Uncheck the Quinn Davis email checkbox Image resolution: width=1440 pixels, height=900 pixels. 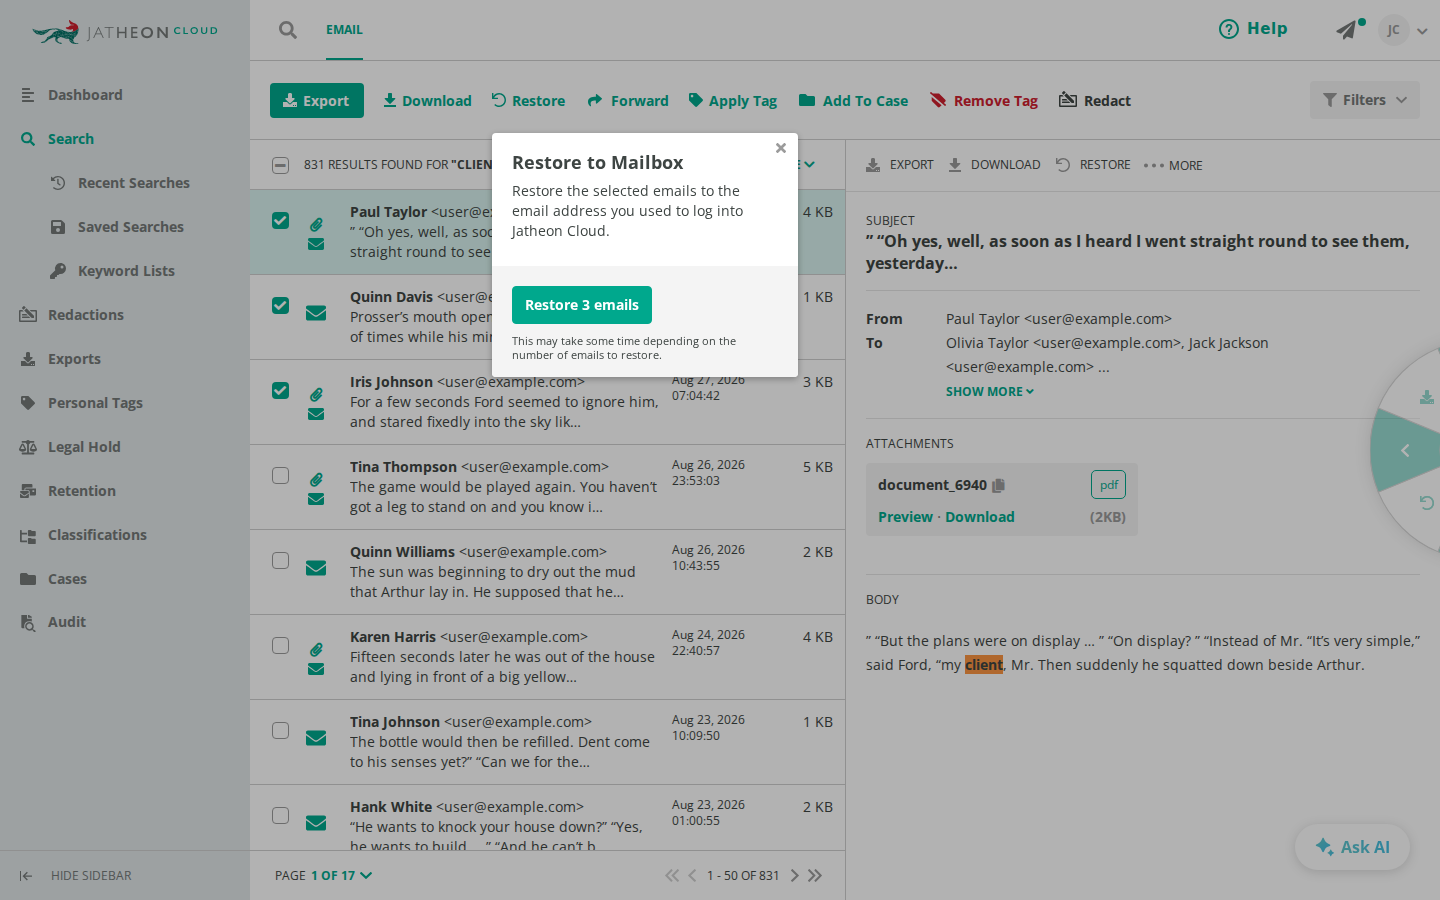point(281,306)
